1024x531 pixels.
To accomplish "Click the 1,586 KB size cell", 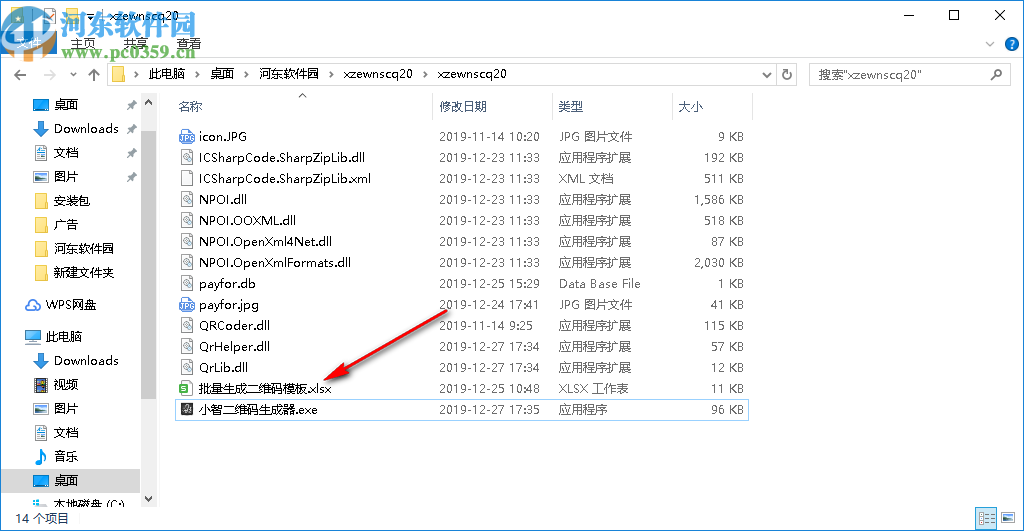I will pos(718,199).
